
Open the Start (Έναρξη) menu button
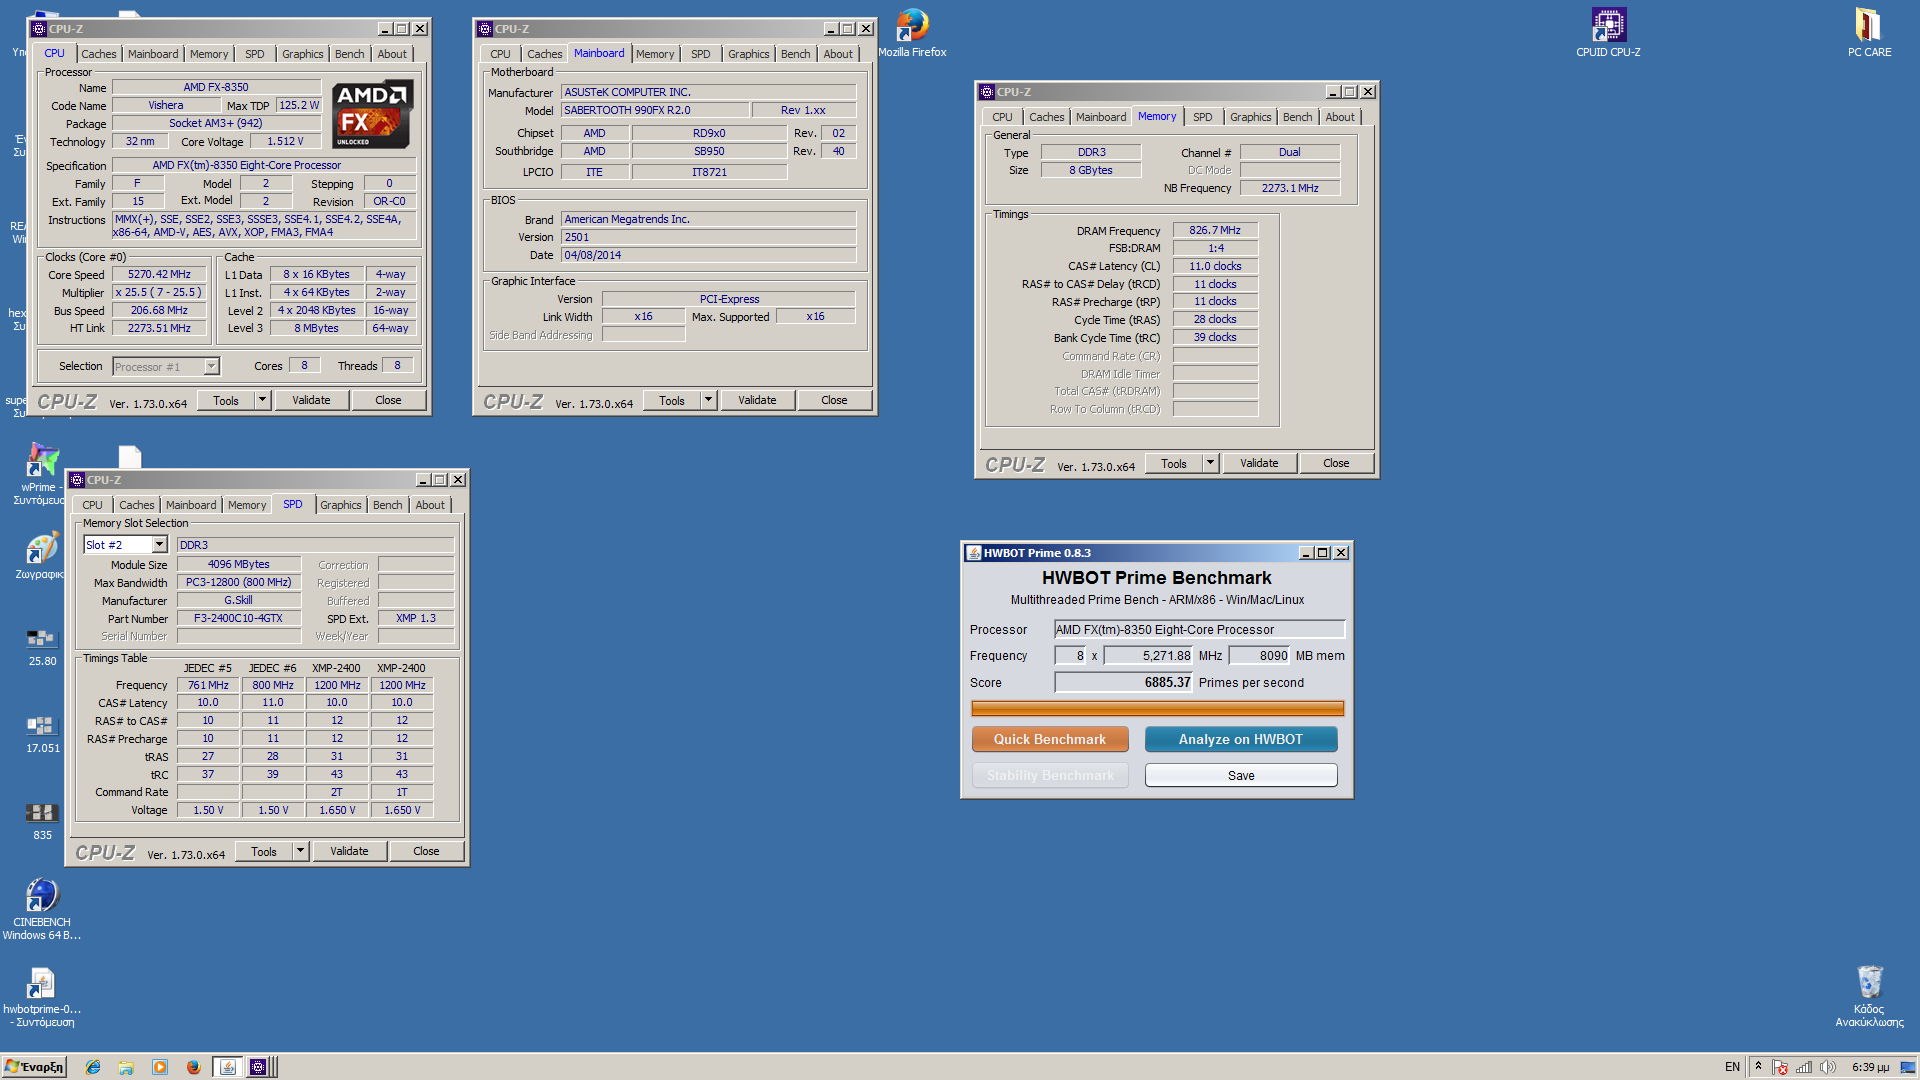[34, 1067]
